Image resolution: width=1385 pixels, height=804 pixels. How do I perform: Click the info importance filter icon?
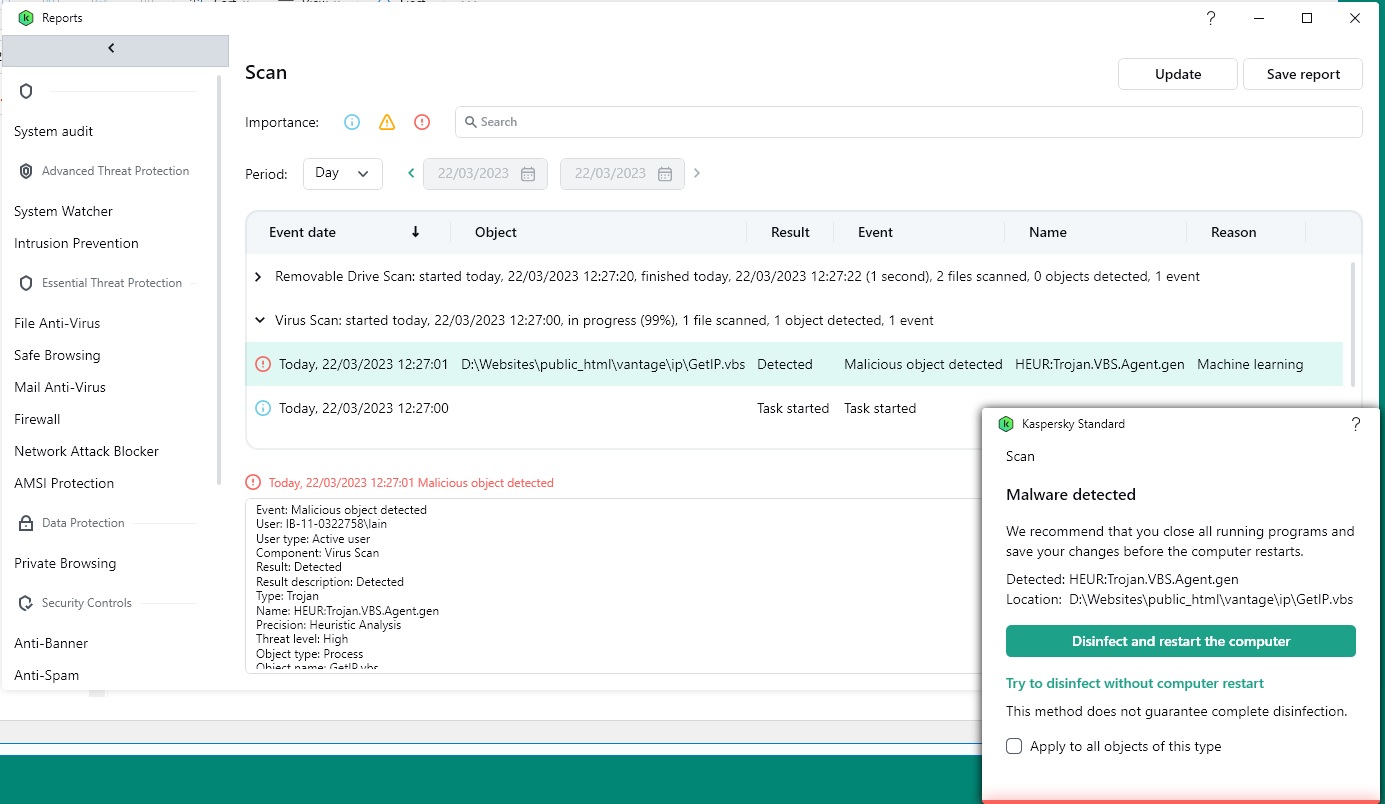pyautogui.click(x=352, y=122)
